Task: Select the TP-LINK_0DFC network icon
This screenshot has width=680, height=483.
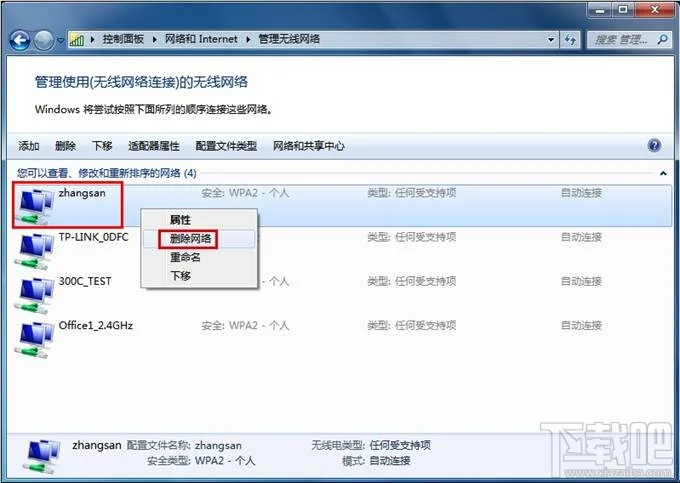Action: (x=35, y=251)
